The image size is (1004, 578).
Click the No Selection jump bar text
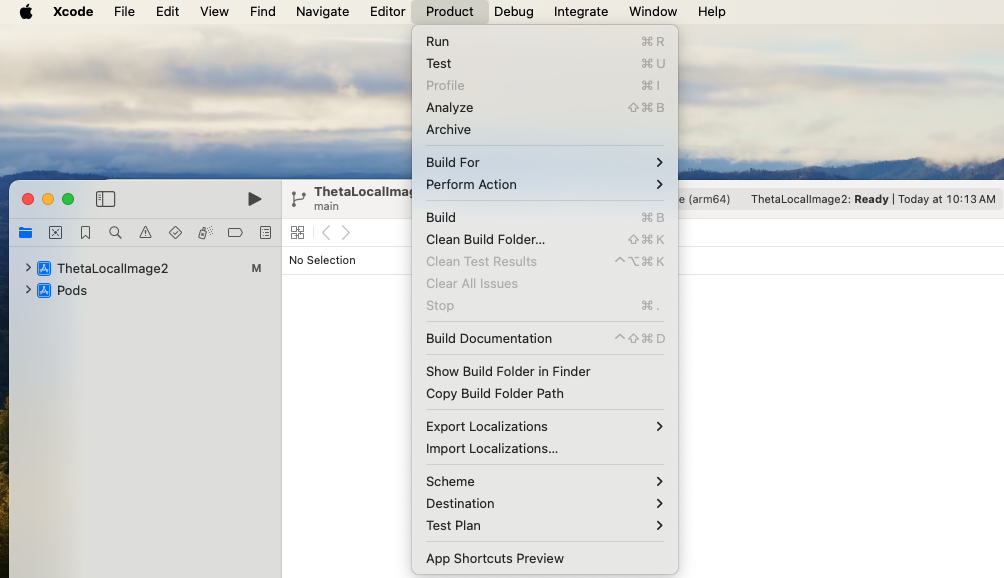pyautogui.click(x=322, y=260)
